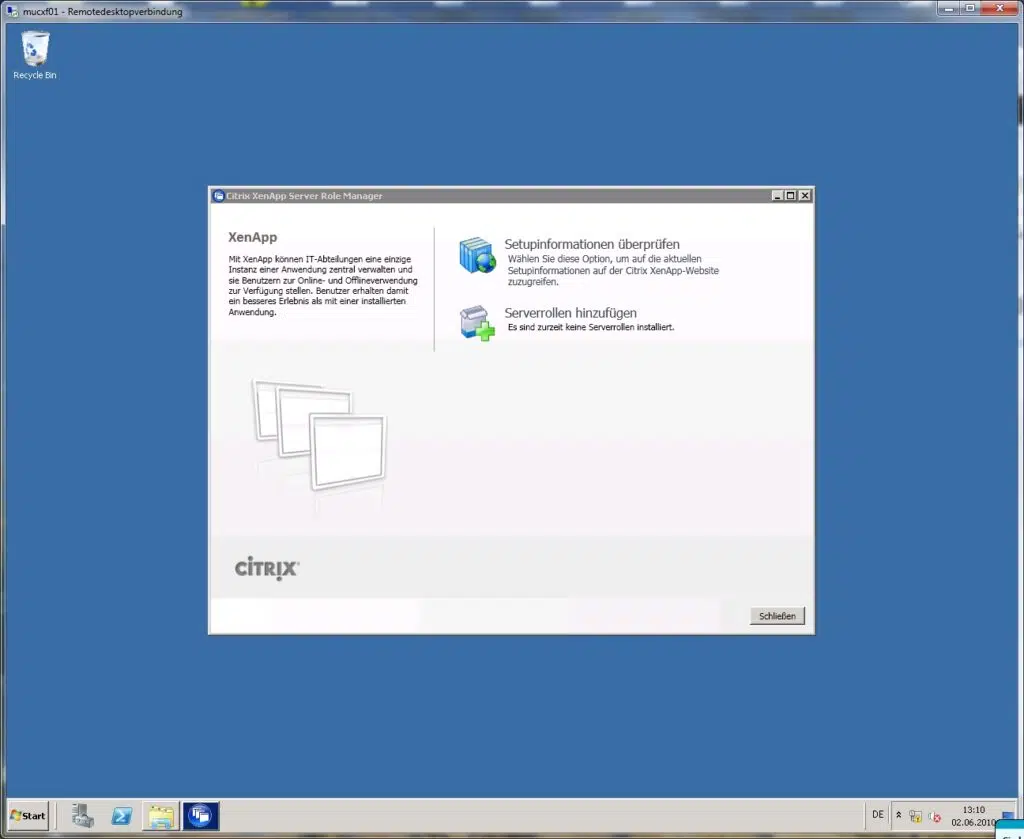
Task: Click the Serverrollen hinzufügen heading
Action: 570,313
